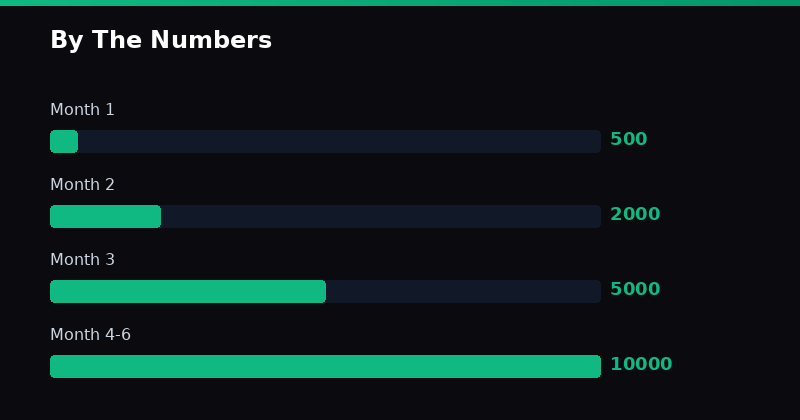Click the green fill of Month 1 bar
This screenshot has height=420, width=800.
[x=64, y=141]
